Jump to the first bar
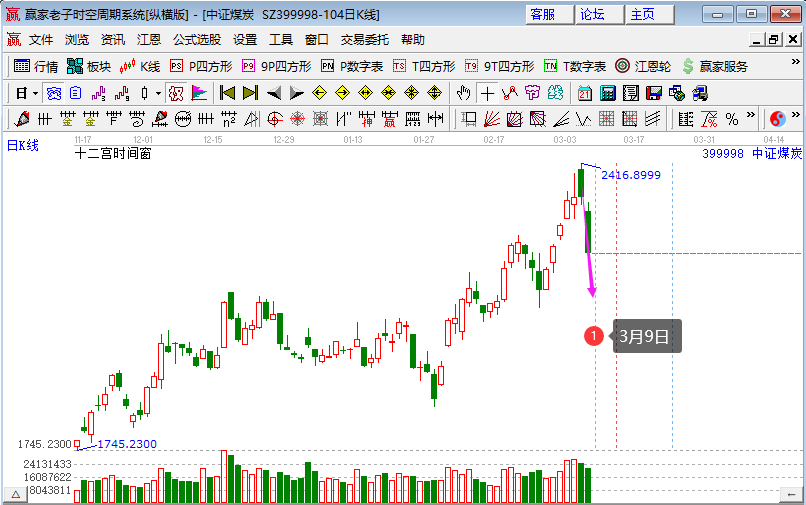This screenshot has height=505, width=806. pyautogui.click(x=227, y=94)
